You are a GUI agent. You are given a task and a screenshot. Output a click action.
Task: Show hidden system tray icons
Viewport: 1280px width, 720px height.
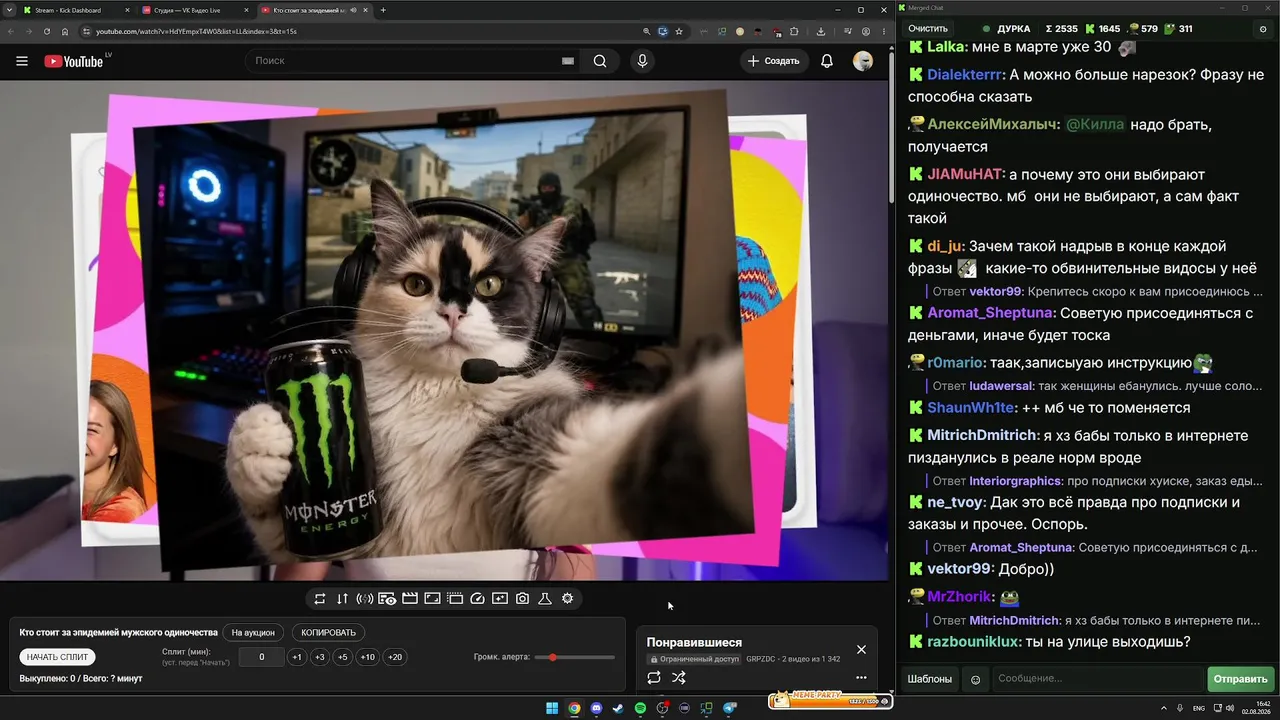click(x=1163, y=708)
